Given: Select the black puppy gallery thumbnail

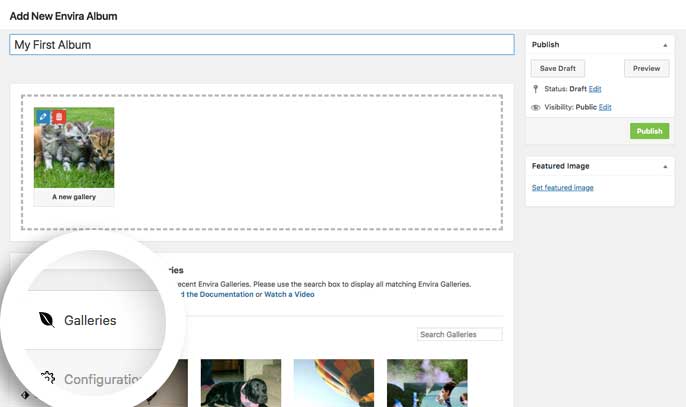Looking at the screenshot, I should pos(241,383).
